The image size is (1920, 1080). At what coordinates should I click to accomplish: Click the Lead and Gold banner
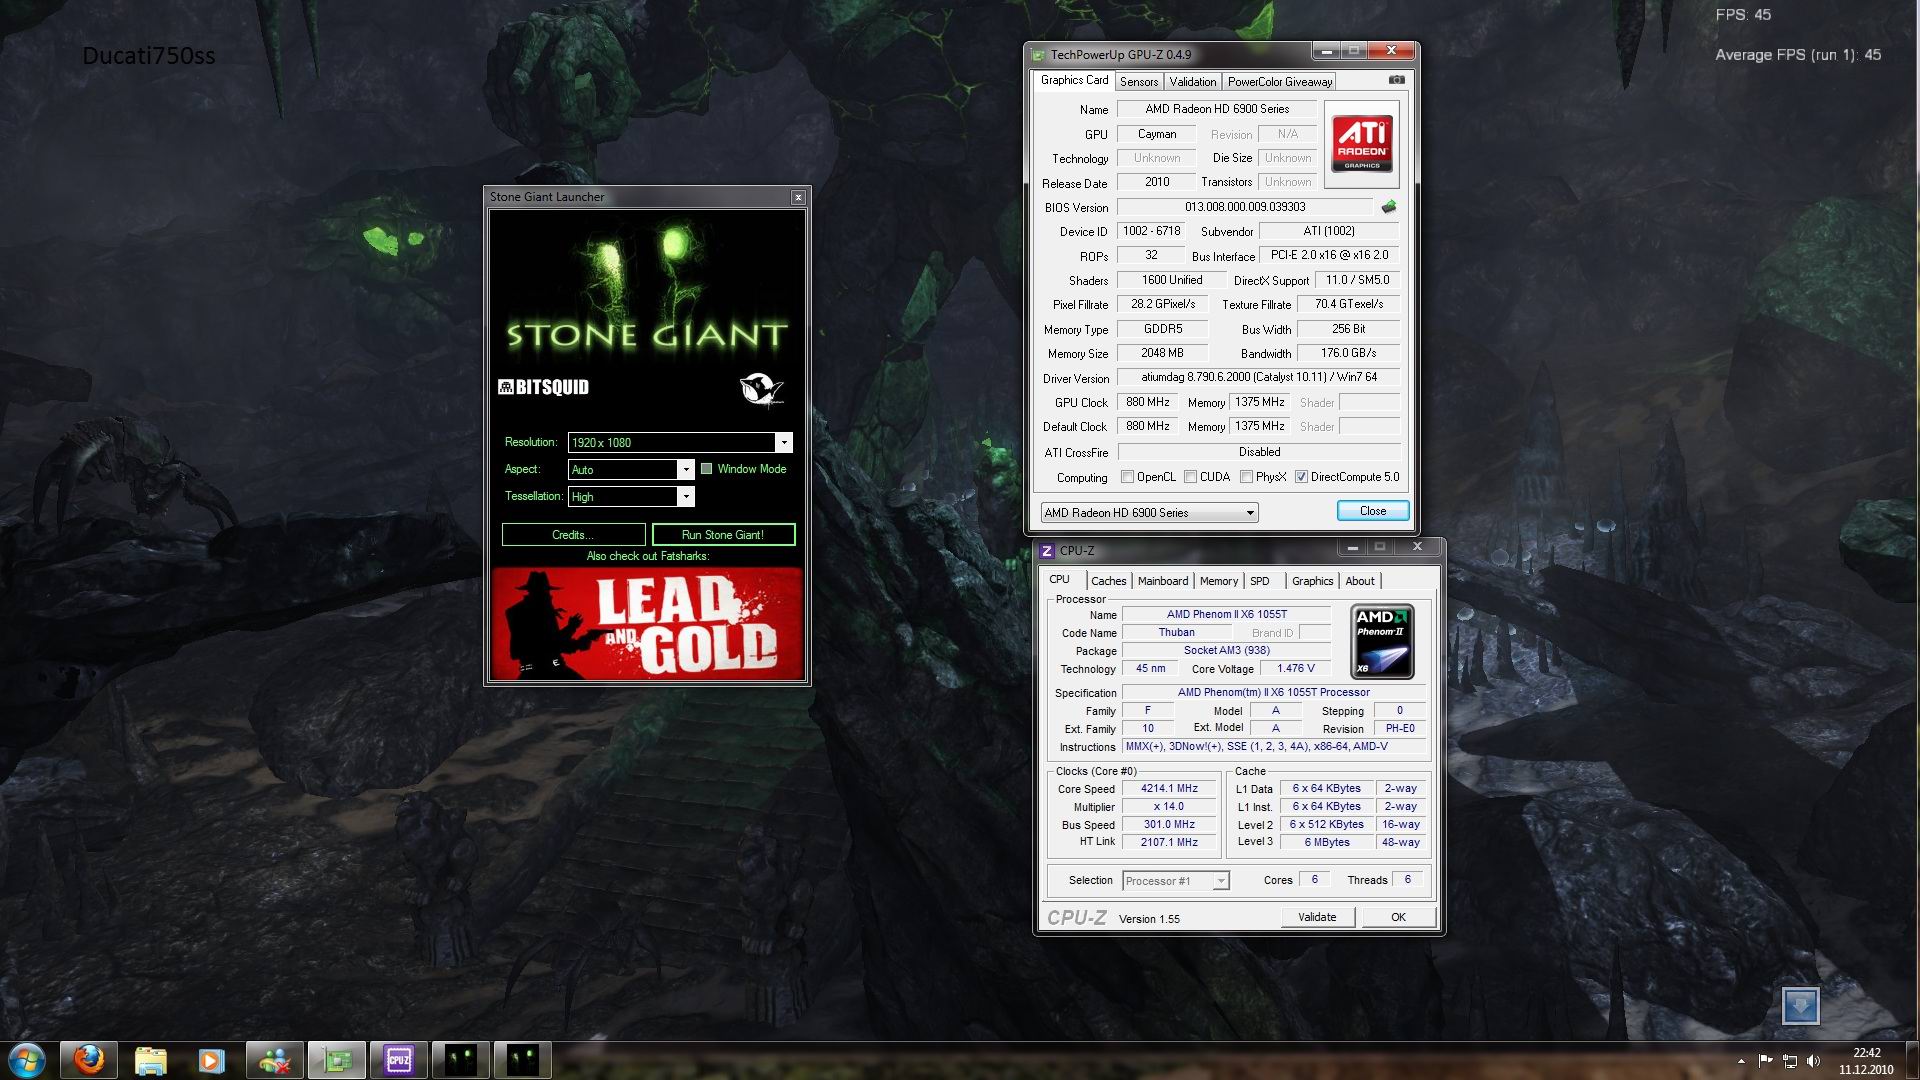click(x=647, y=623)
